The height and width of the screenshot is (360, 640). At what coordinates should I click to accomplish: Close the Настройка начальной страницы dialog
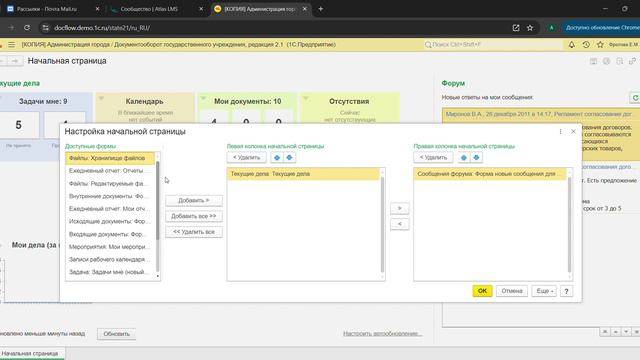(573, 131)
